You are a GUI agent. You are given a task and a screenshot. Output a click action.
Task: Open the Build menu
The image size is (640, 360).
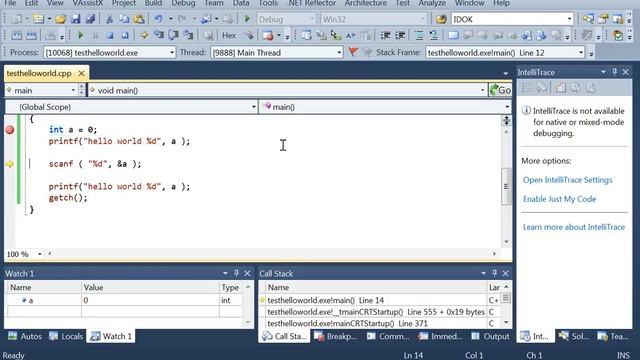tap(153, 3)
